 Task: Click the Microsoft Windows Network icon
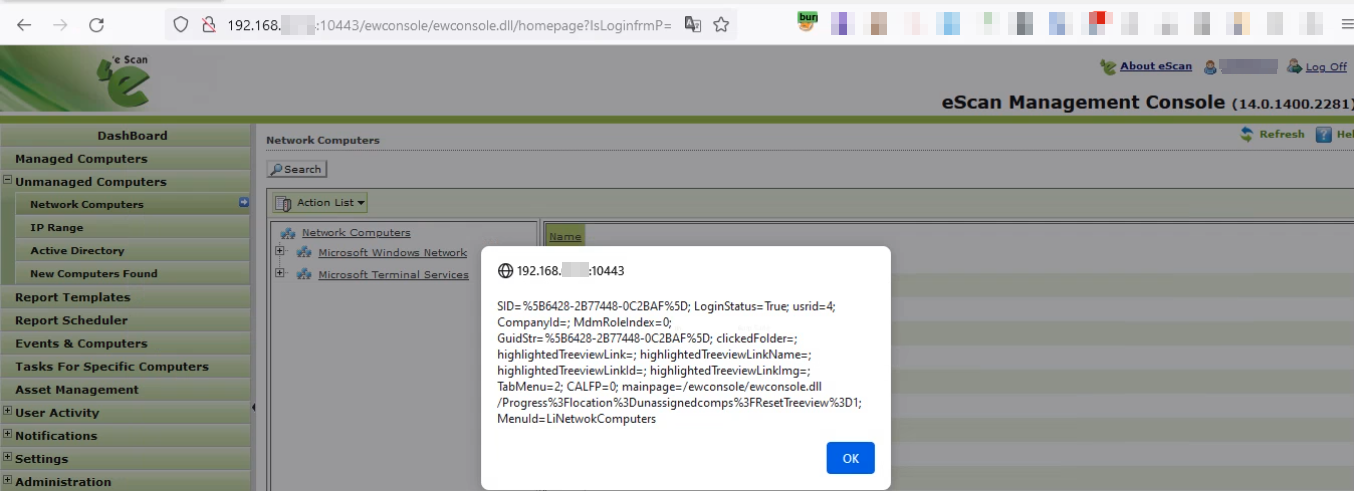tap(305, 252)
